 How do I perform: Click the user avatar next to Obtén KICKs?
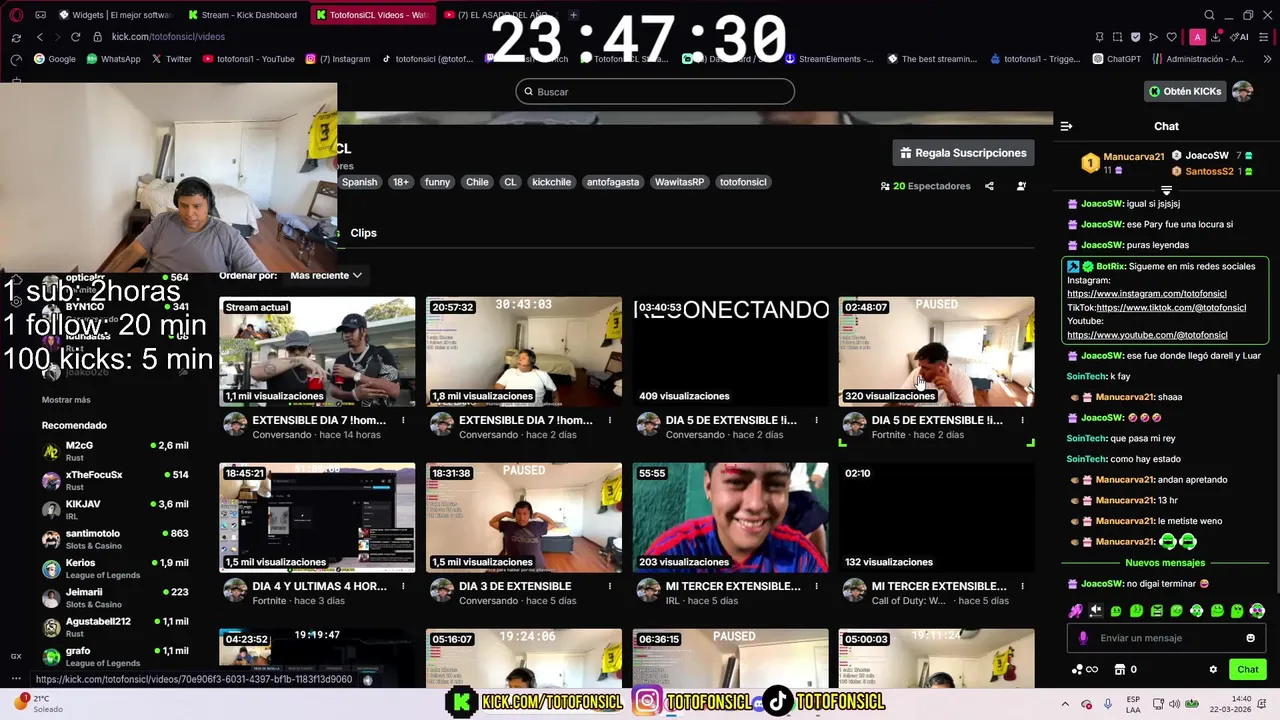point(1242,91)
